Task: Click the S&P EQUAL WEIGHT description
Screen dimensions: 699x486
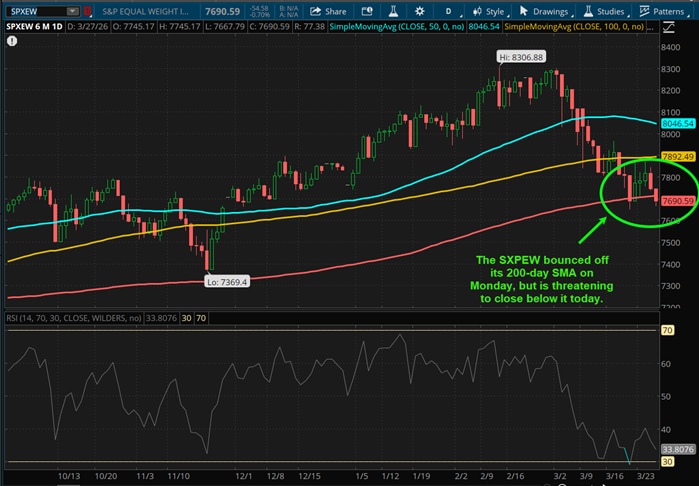Action: [145, 11]
